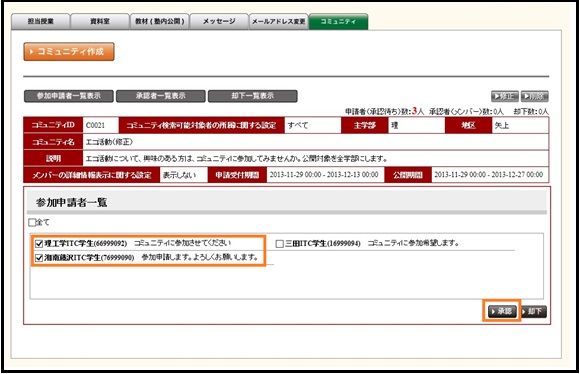The width and height of the screenshot is (580, 374).
Task: Select the green コミュニティ tab
Action: coord(338,21)
